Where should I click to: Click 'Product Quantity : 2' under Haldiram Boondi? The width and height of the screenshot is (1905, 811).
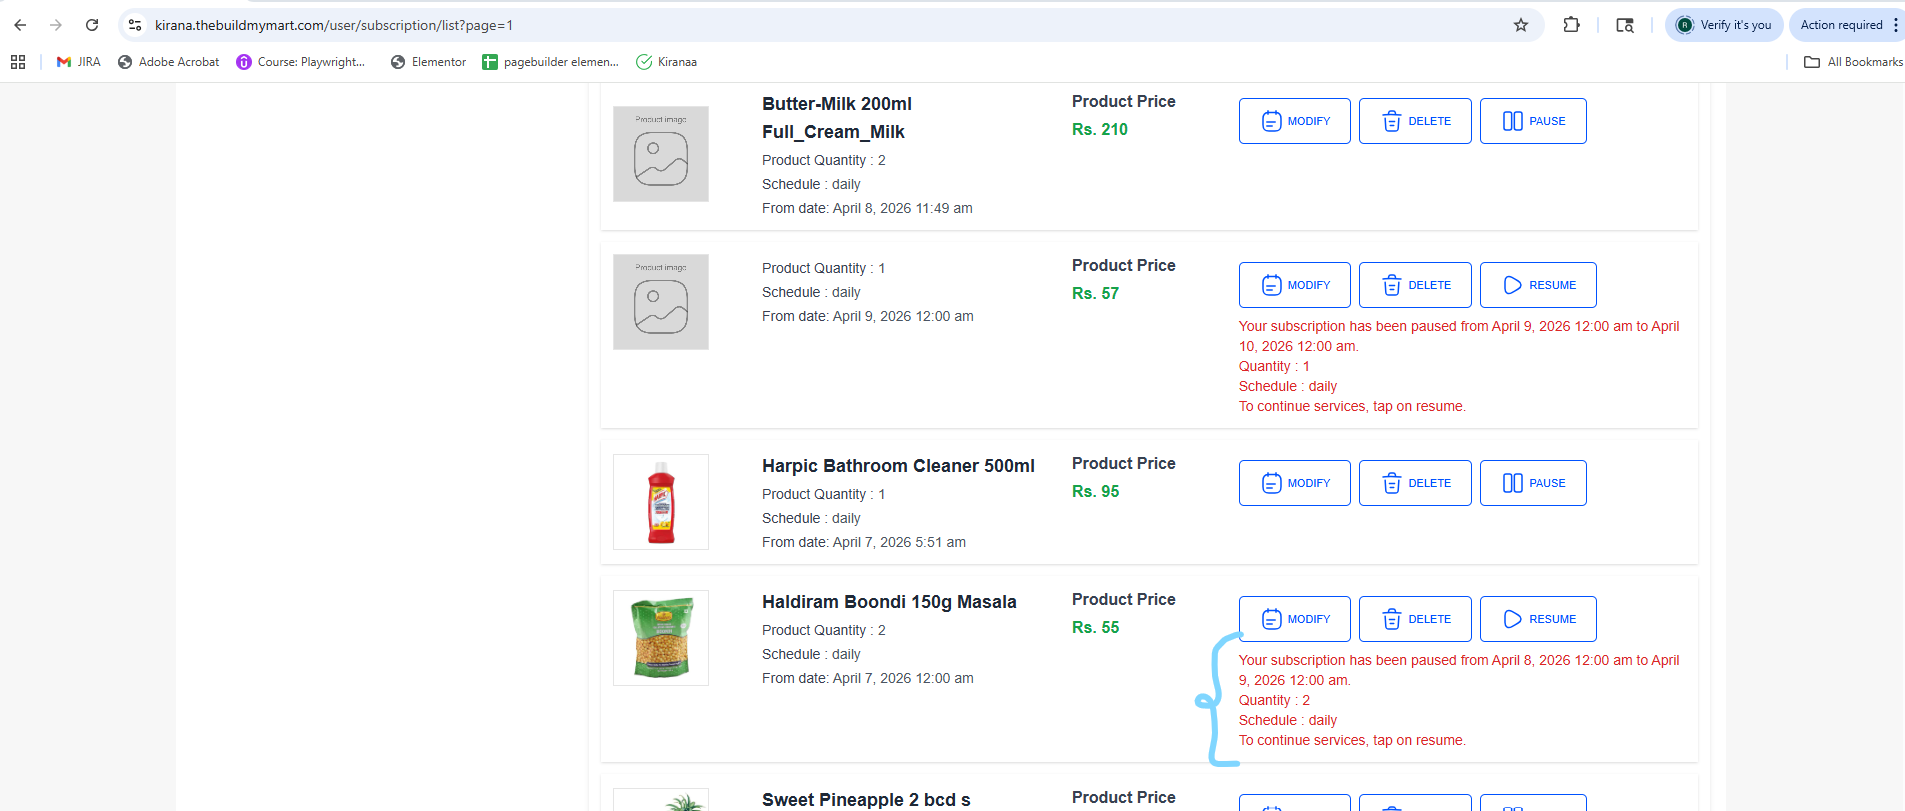coord(824,630)
